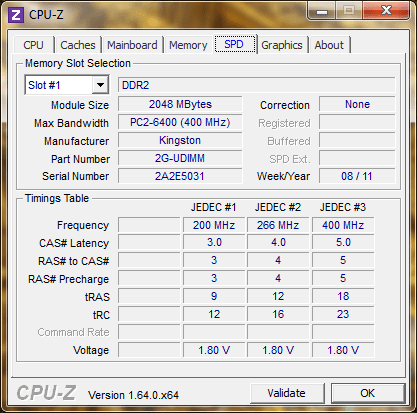The height and width of the screenshot is (413, 417).
Task: Select the Week/Year value 08 / 11
Action: [357, 176]
